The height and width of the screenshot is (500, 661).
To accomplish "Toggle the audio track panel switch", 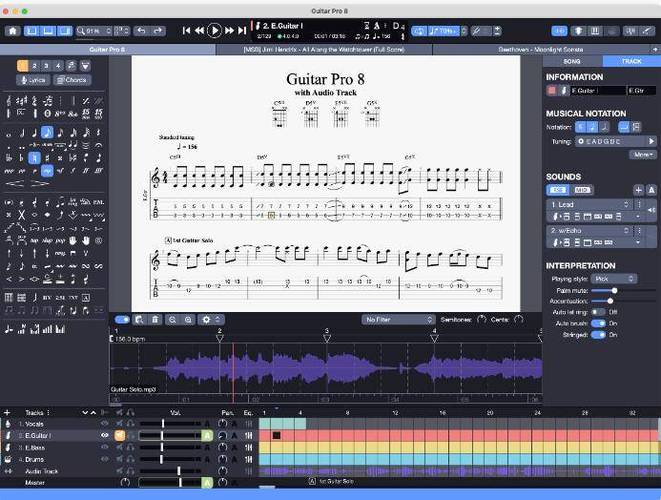I will click(x=122, y=320).
